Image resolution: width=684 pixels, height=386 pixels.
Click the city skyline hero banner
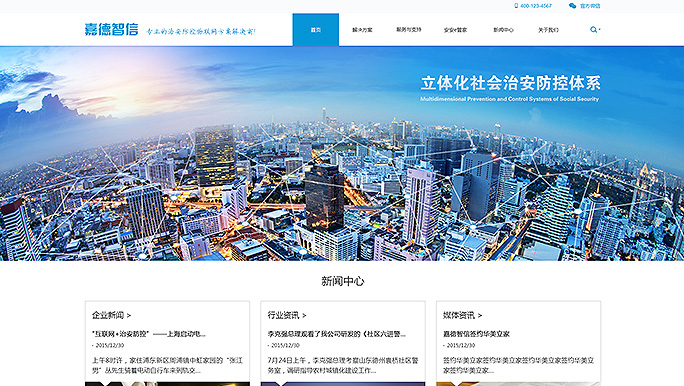pyautogui.click(x=342, y=154)
